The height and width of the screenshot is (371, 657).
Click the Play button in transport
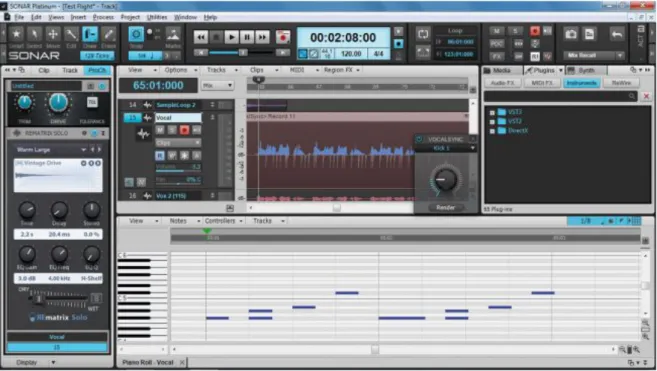point(231,37)
